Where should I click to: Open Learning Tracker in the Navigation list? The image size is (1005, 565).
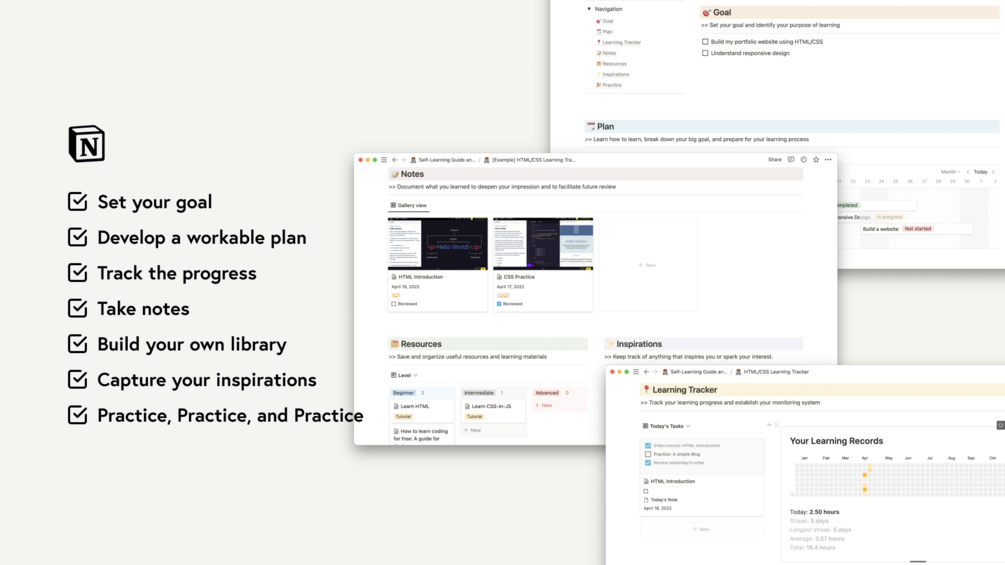tap(619, 42)
